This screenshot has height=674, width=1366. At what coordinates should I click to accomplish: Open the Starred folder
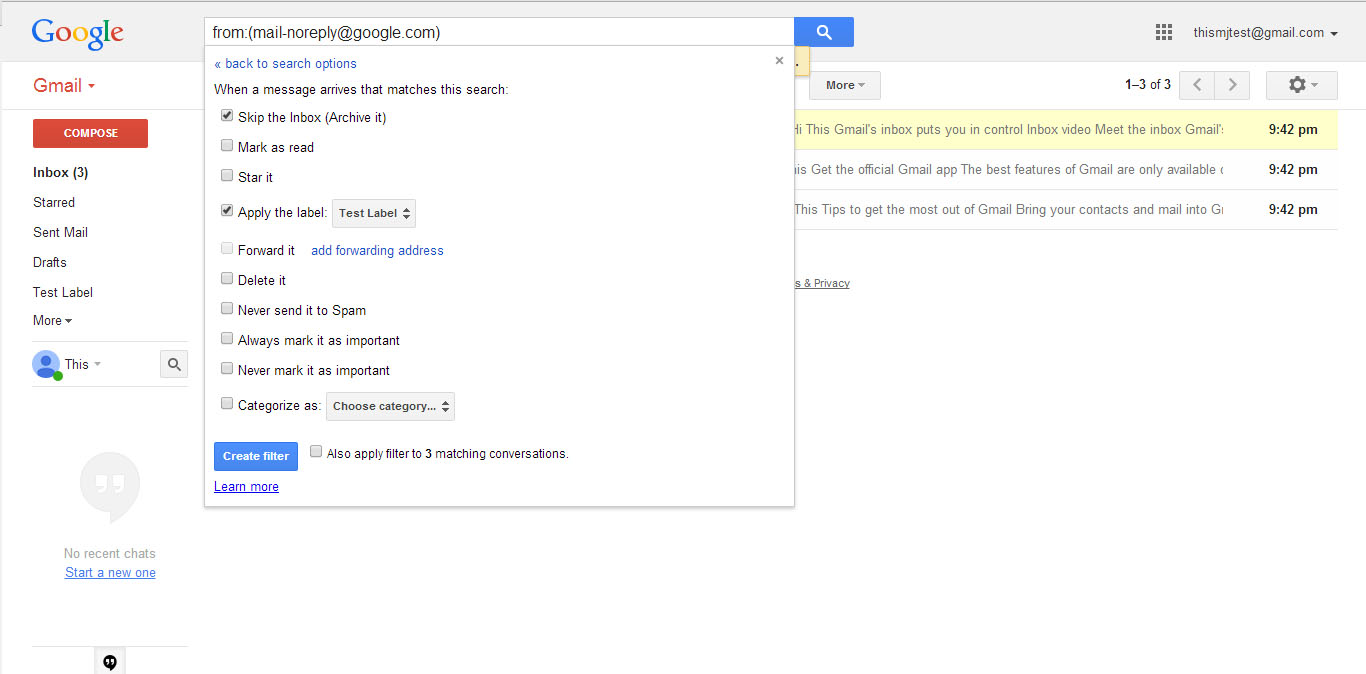(54, 202)
